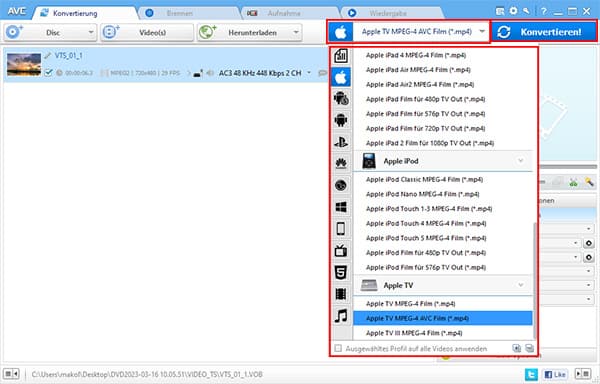The image size is (600, 384).
Task: Select Apple TV MPEG-4 AVC Film entry in list
Action: click(442, 318)
